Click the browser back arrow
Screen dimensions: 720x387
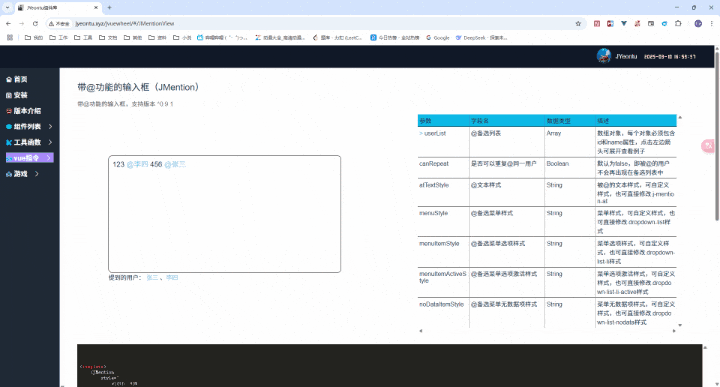pos(8,23)
